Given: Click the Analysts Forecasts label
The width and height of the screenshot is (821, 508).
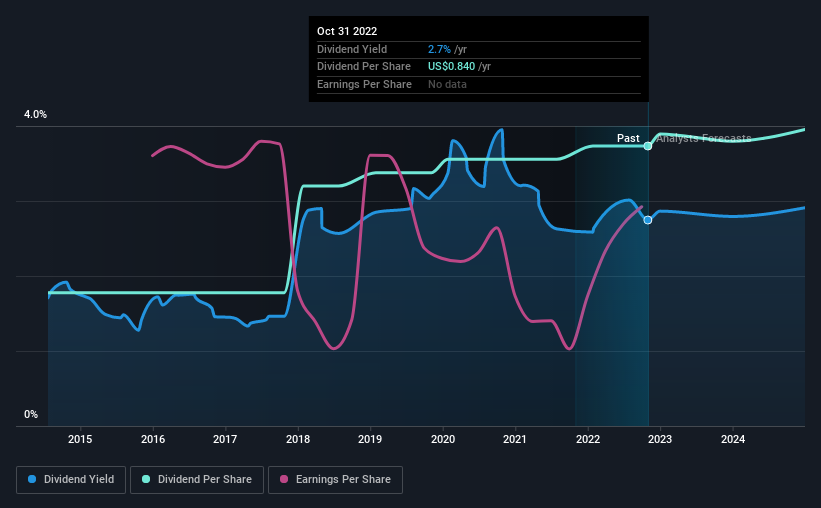Looking at the screenshot, I should 704,138.
